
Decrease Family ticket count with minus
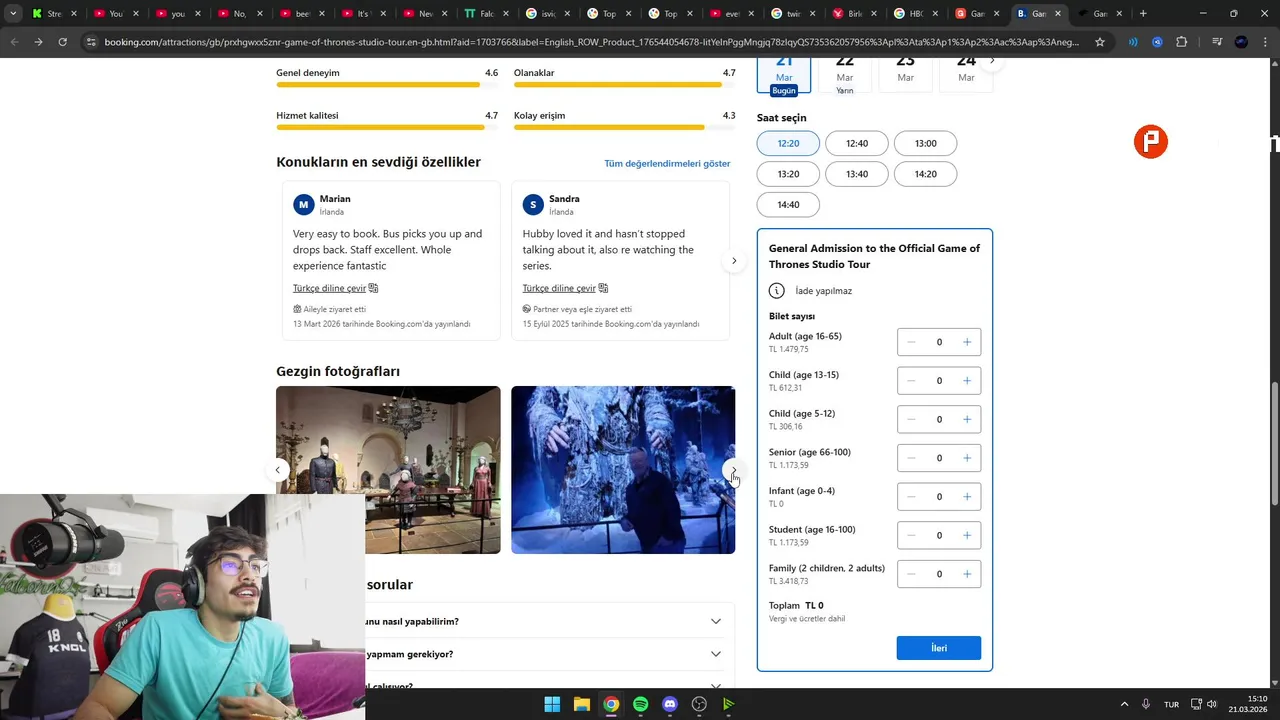(x=911, y=574)
